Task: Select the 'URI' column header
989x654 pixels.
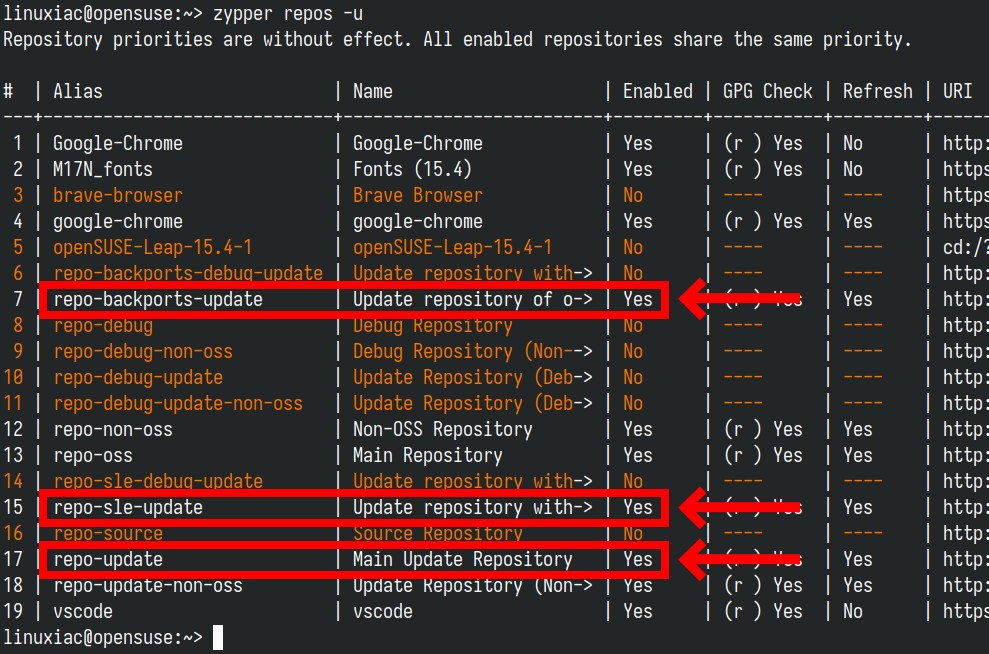Action: [957, 91]
